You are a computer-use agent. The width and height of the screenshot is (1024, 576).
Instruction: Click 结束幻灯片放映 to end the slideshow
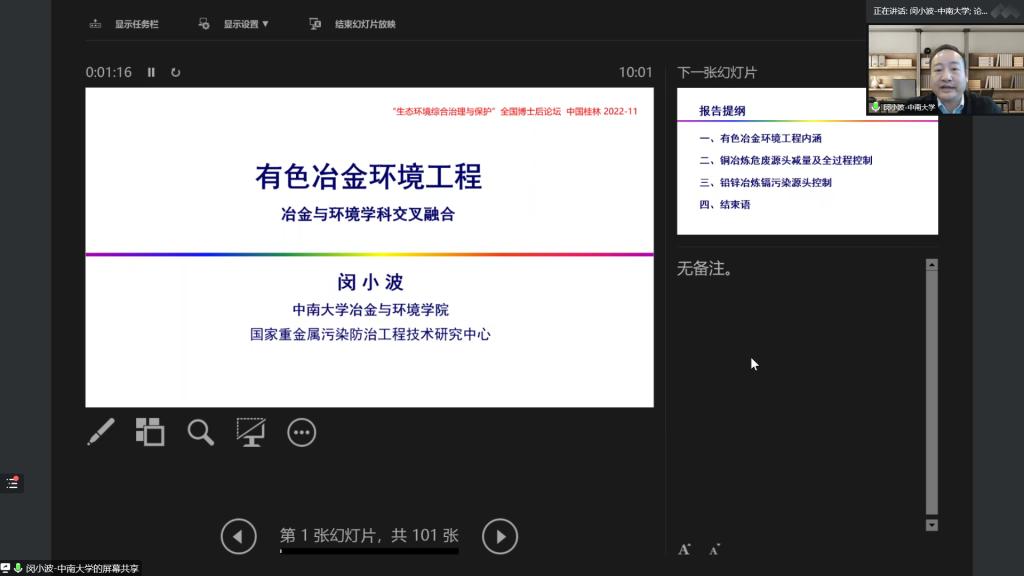pos(353,24)
